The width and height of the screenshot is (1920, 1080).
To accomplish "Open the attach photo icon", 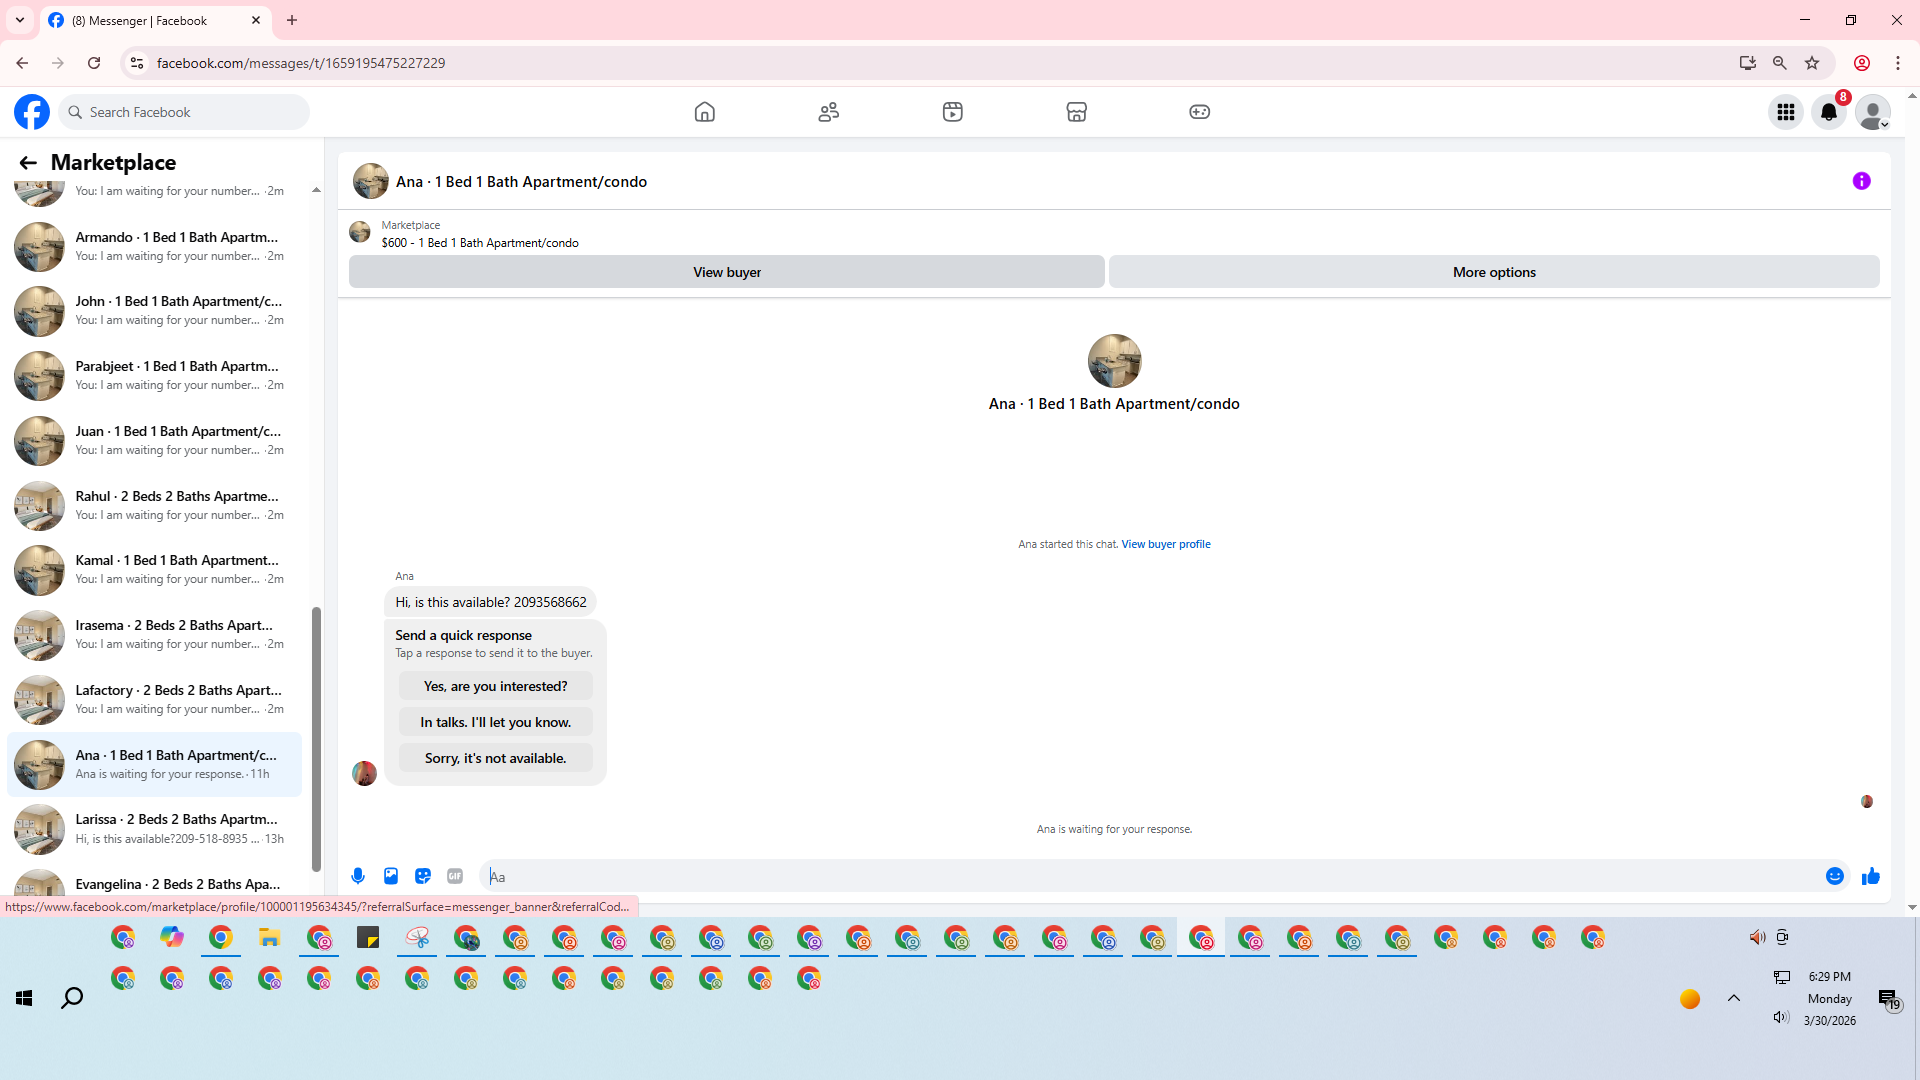I will click(x=391, y=876).
